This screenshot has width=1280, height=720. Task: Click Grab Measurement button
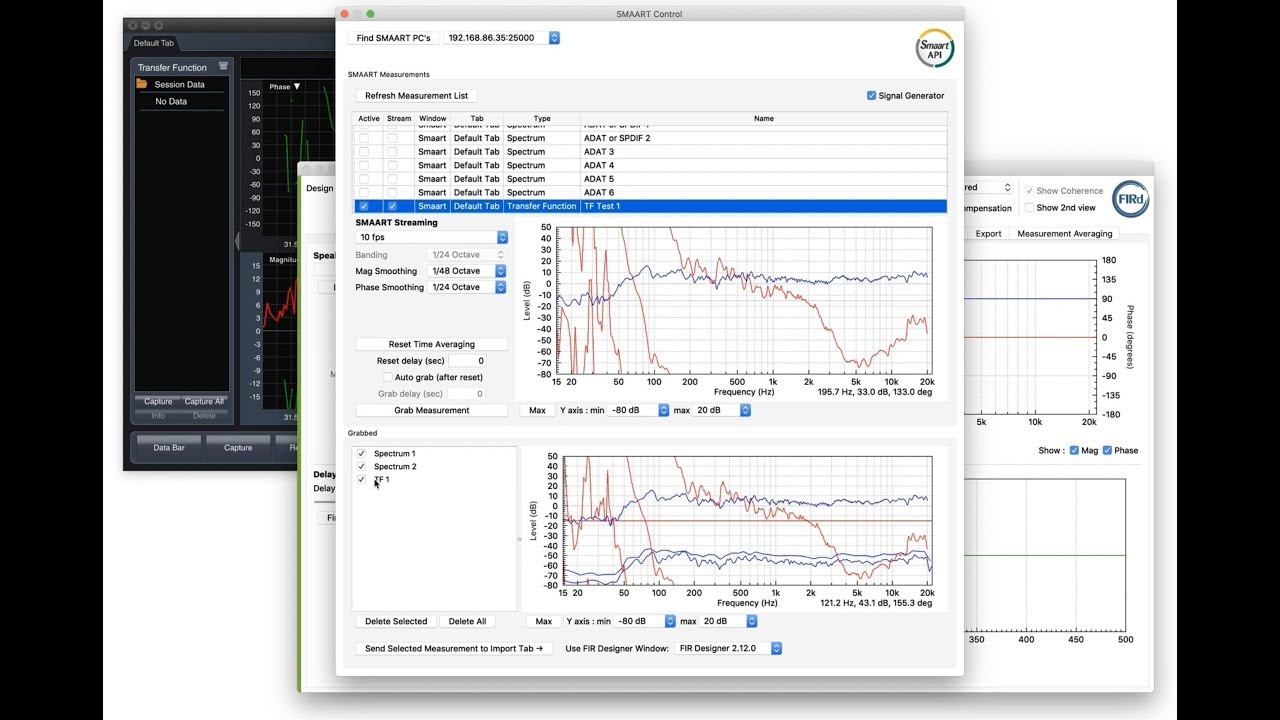pos(432,410)
